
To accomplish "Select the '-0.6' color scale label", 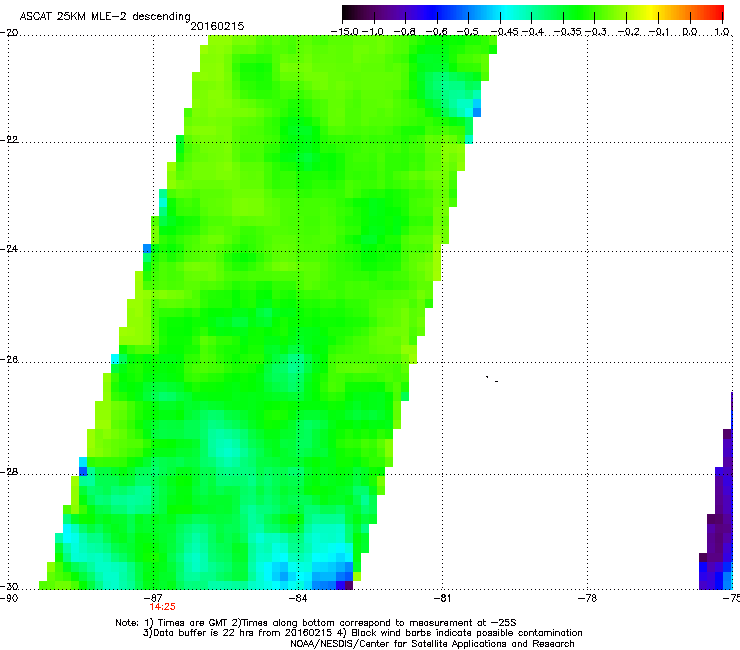I will coord(437,32).
